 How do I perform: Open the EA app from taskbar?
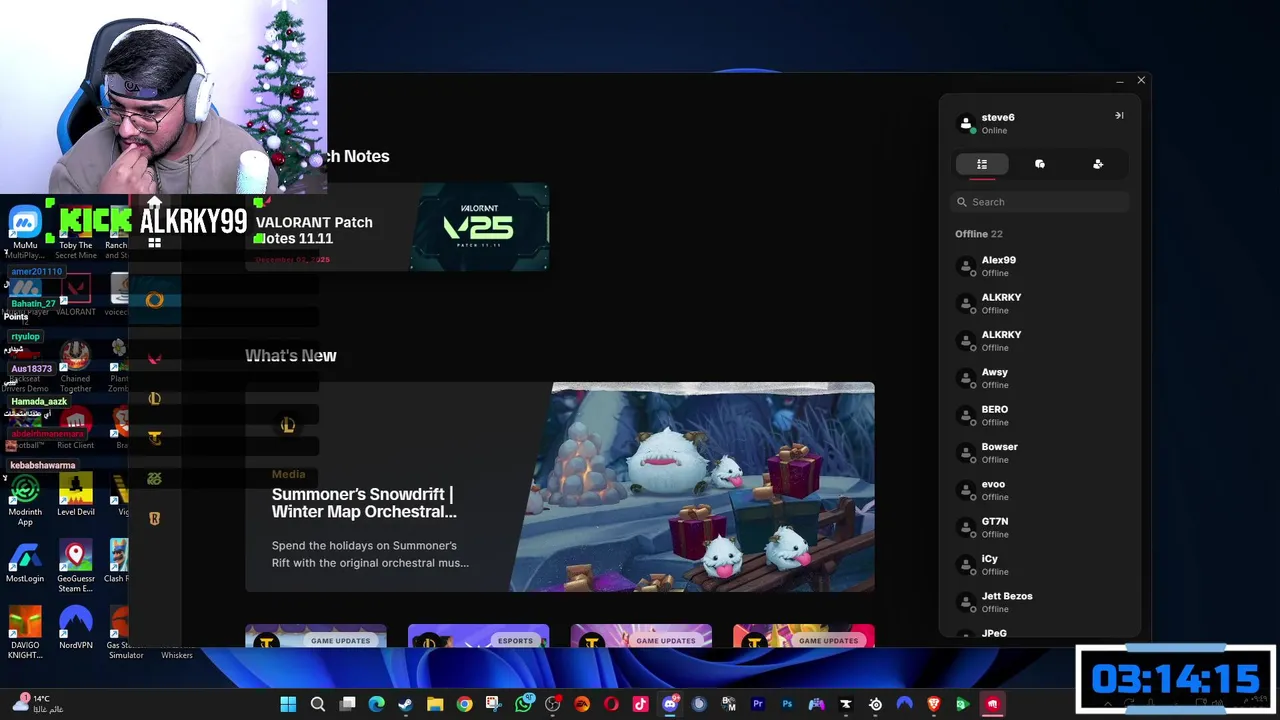coord(582,704)
